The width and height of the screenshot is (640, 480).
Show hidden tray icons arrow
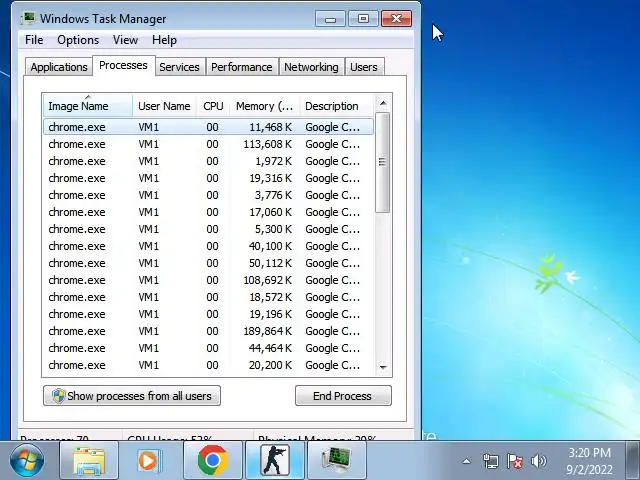pos(467,462)
